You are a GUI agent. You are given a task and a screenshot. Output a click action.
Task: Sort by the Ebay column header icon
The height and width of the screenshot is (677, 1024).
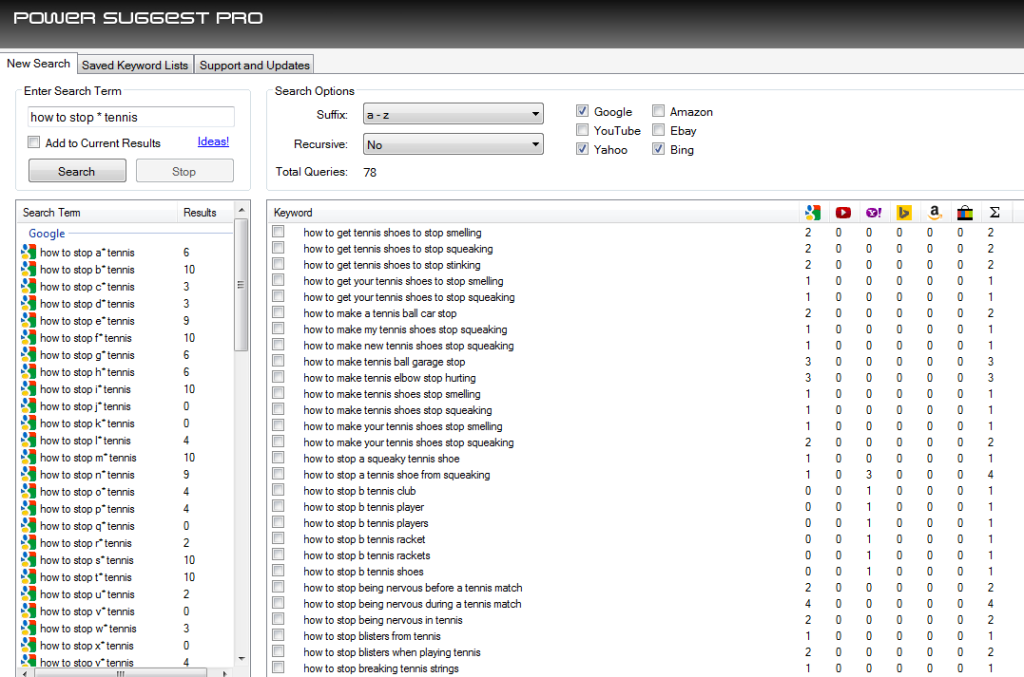[965, 212]
